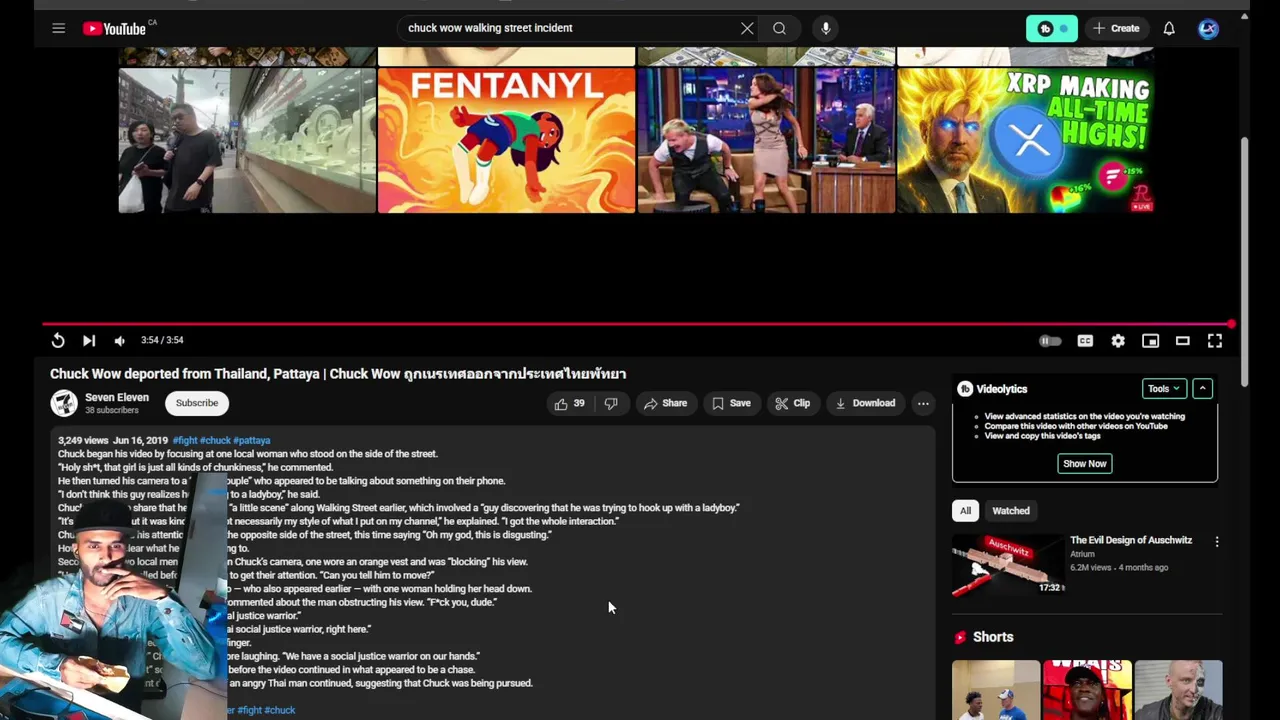Open options for the Auschwitz video

(1217, 542)
